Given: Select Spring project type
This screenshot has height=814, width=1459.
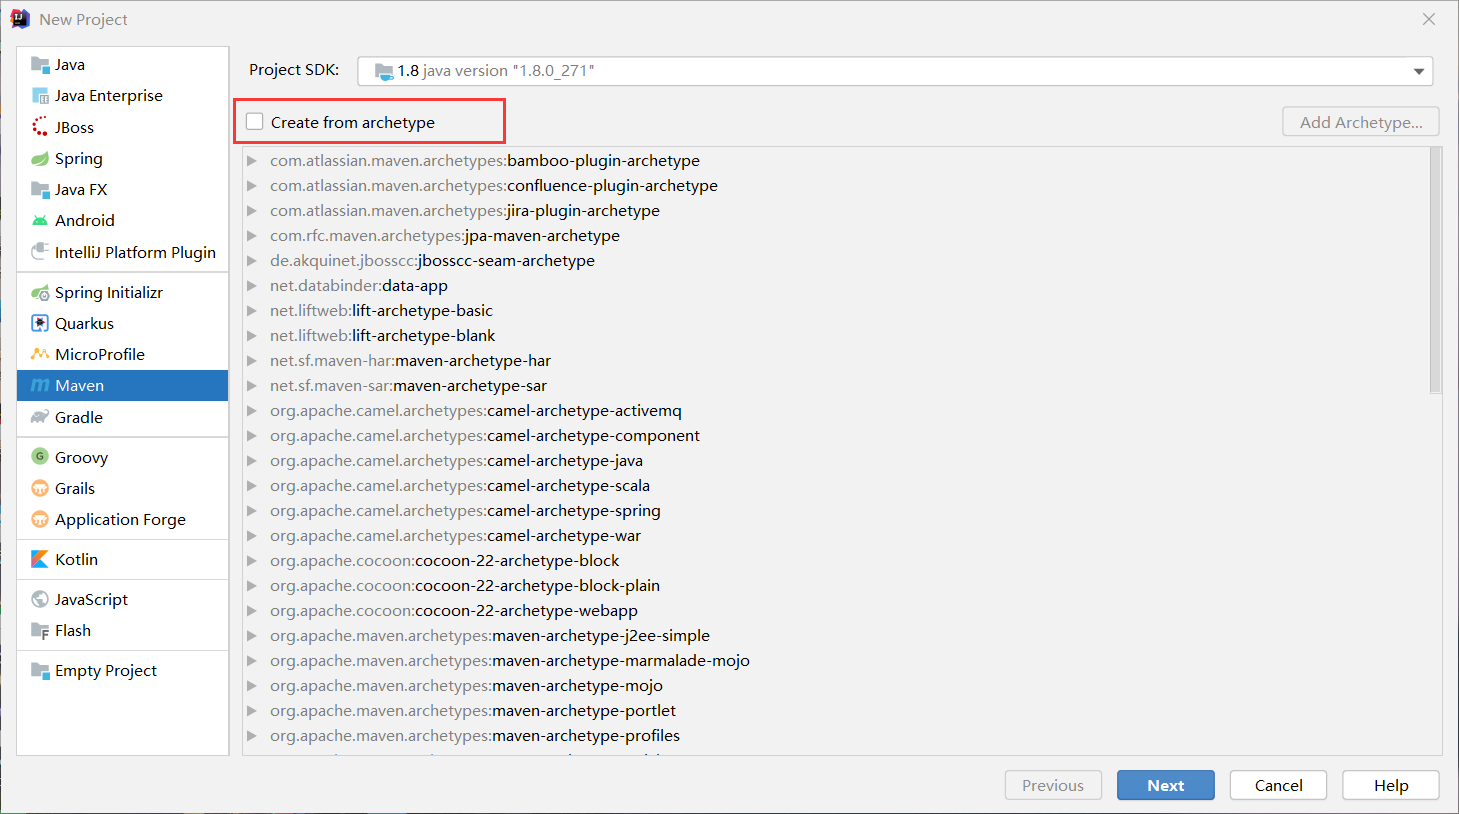Looking at the screenshot, I should pyautogui.click(x=123, y=158).
